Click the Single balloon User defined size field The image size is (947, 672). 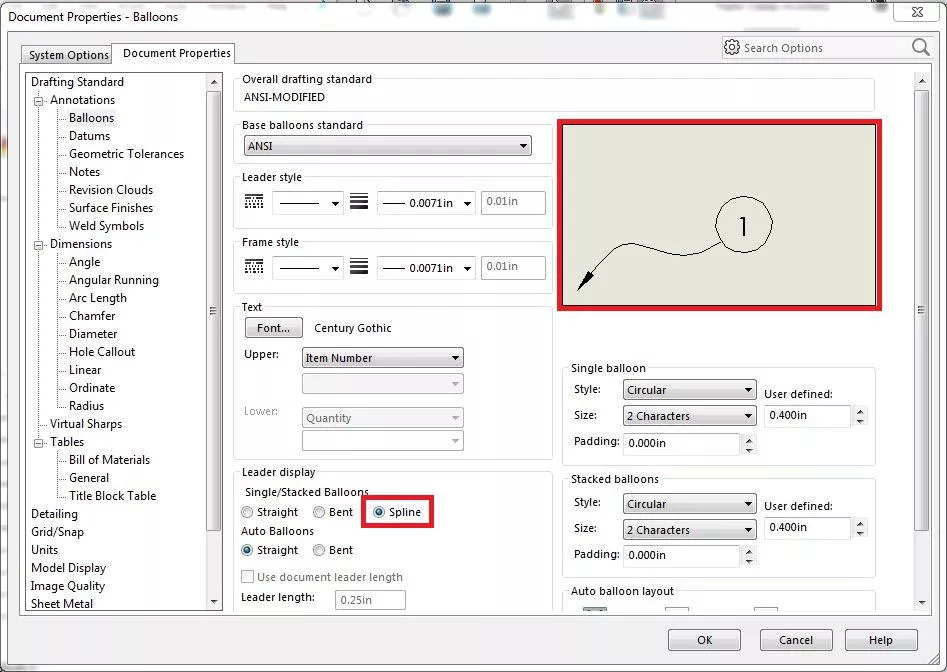coord(807,415)
